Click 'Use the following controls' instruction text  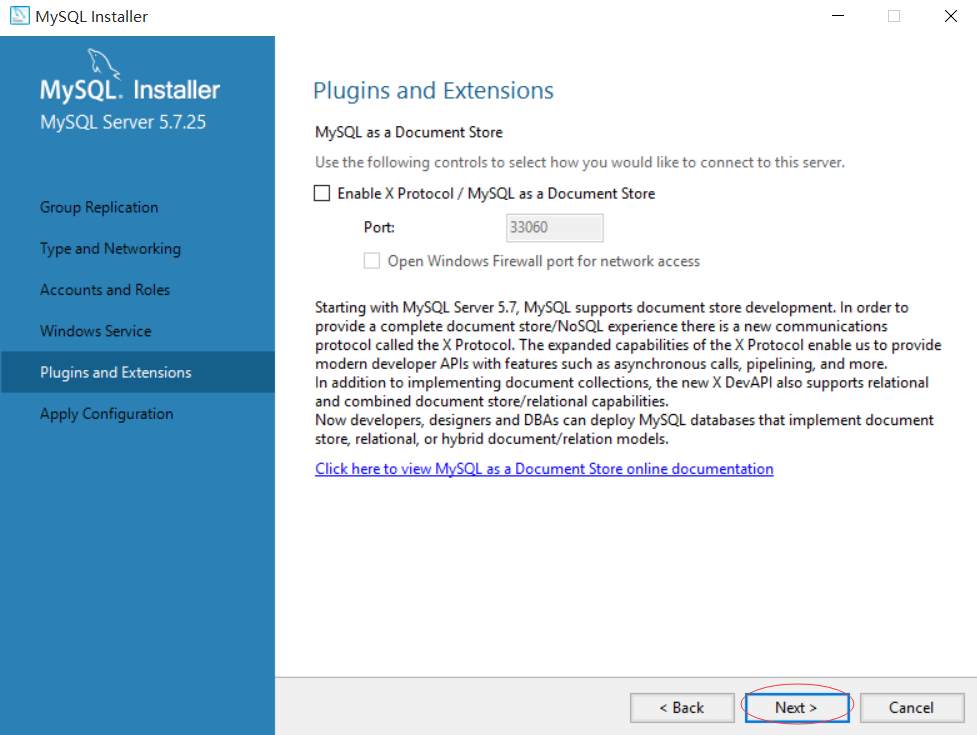(580, 163)
